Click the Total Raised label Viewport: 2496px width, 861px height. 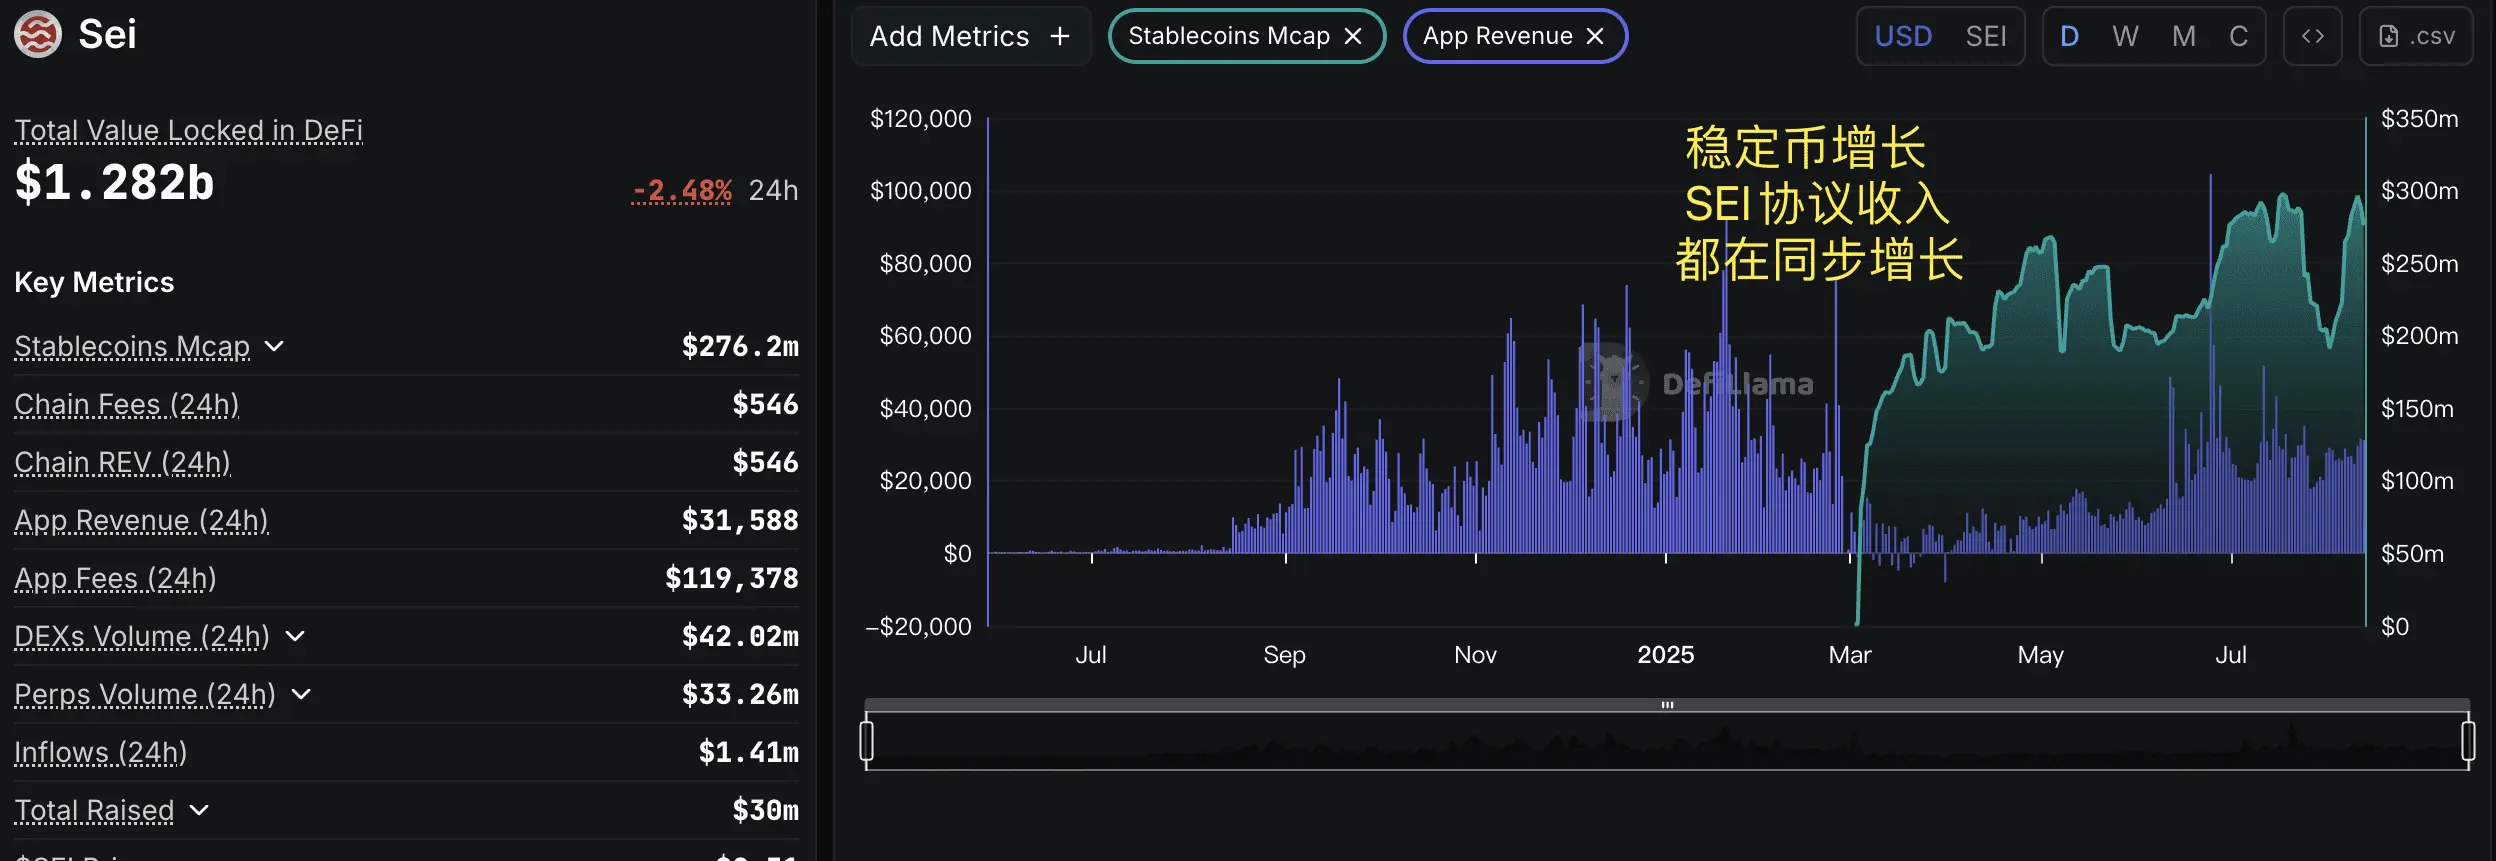(x=94, y=810)
